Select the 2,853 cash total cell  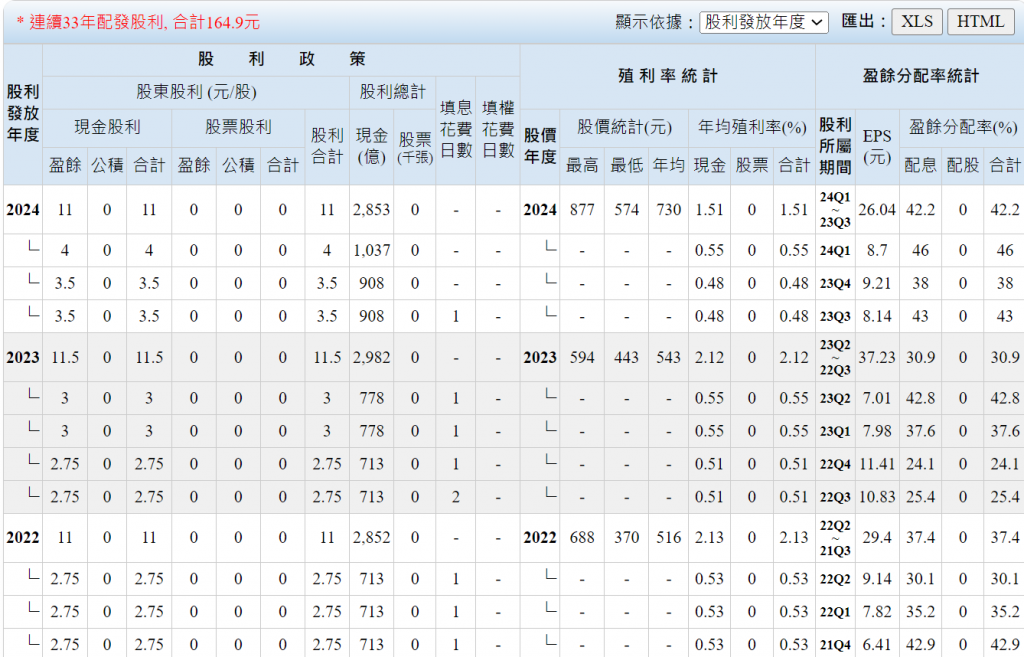pos(371,210)
